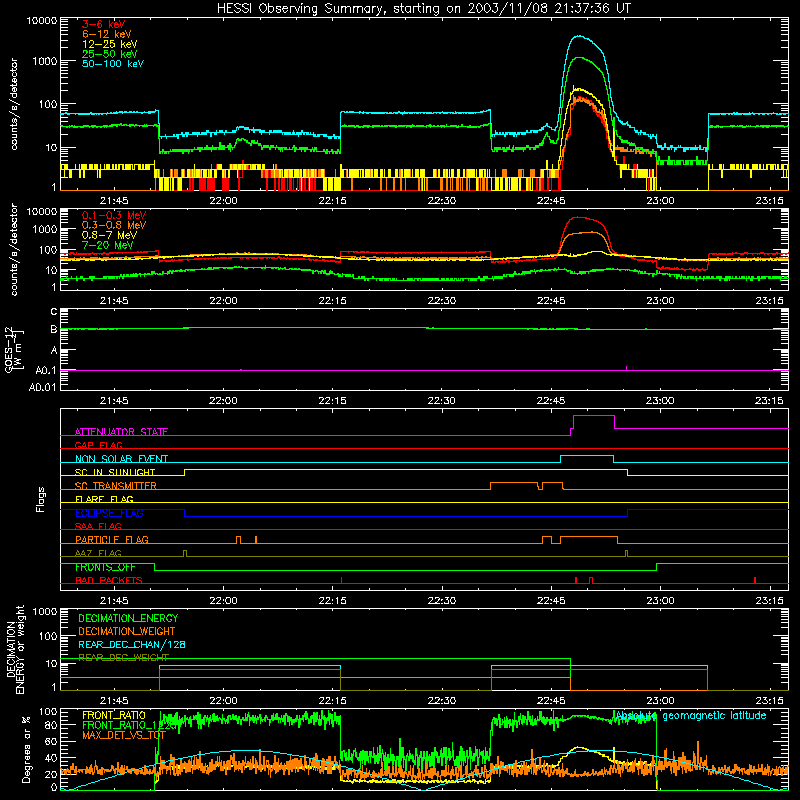Select the ECLIPSE_FLAG label
Image resolution: width=800 pixels, height=800 pixels.
click(109, 513)
